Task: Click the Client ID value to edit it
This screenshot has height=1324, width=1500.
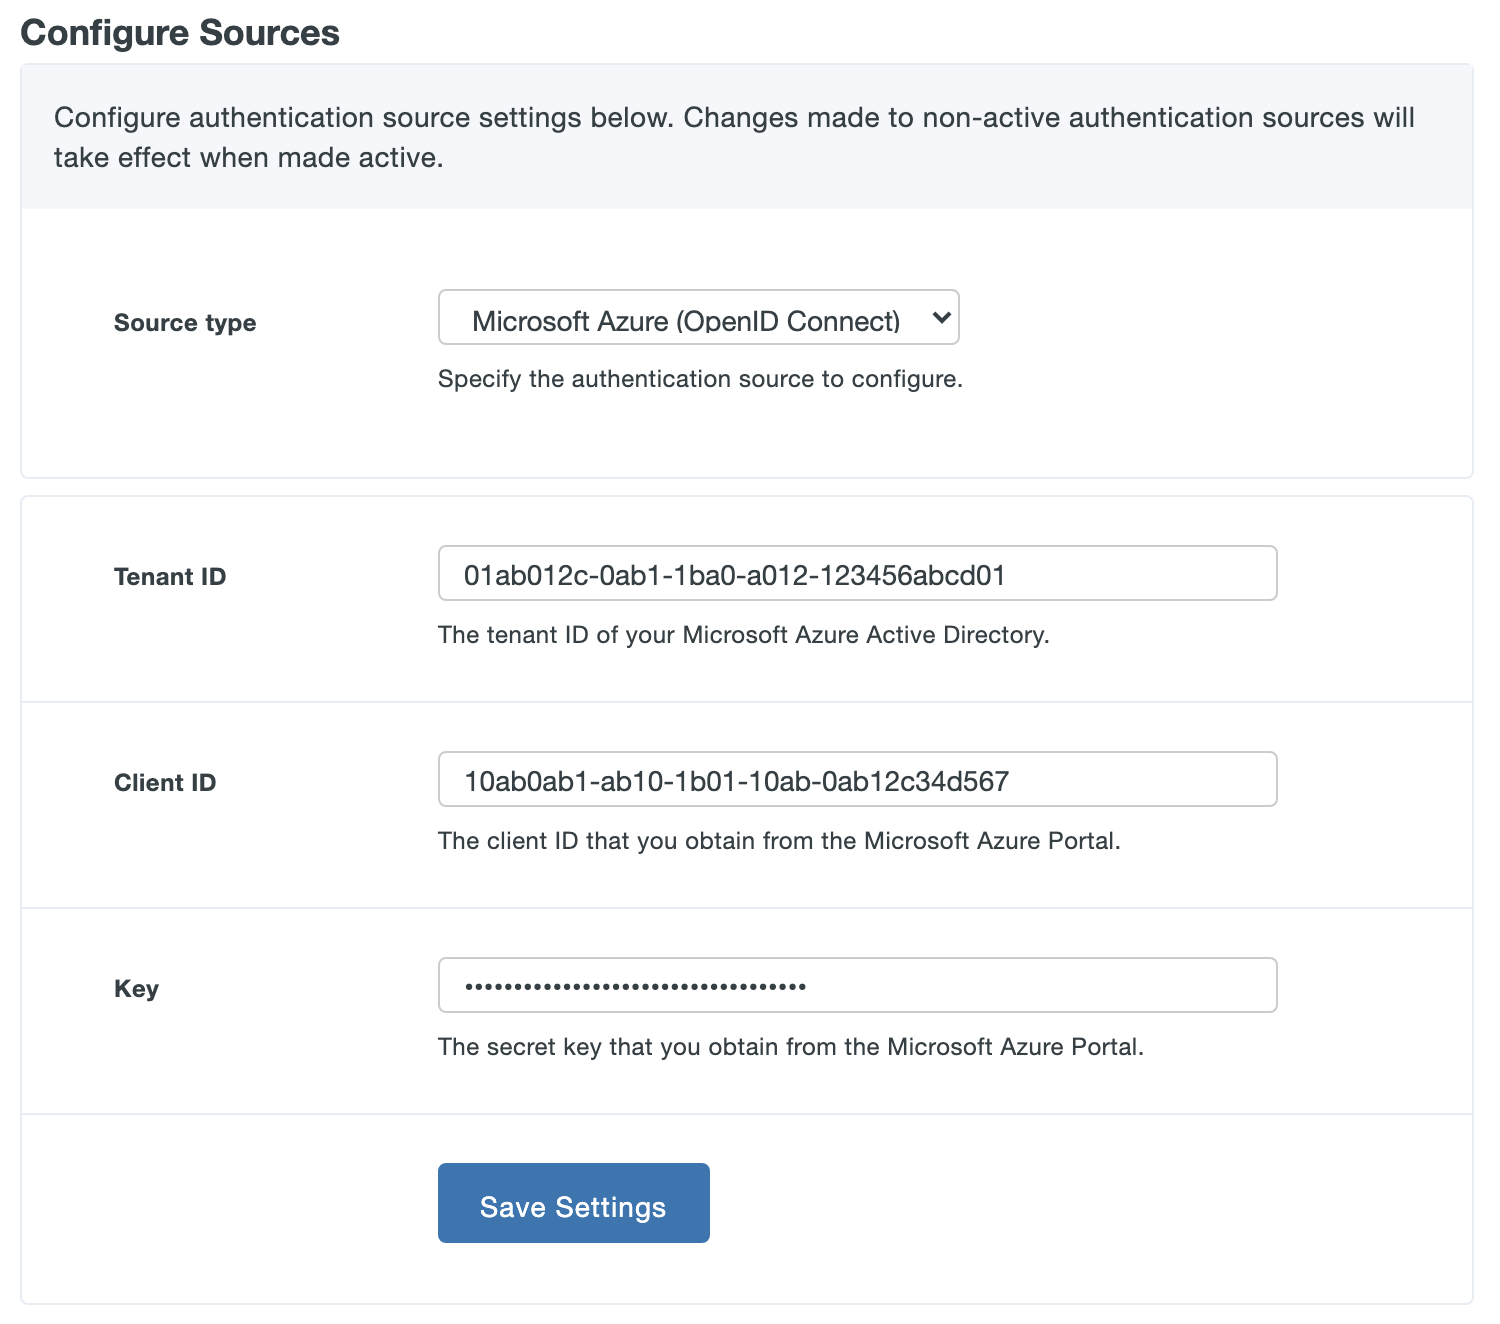Action: coord(738,781)
